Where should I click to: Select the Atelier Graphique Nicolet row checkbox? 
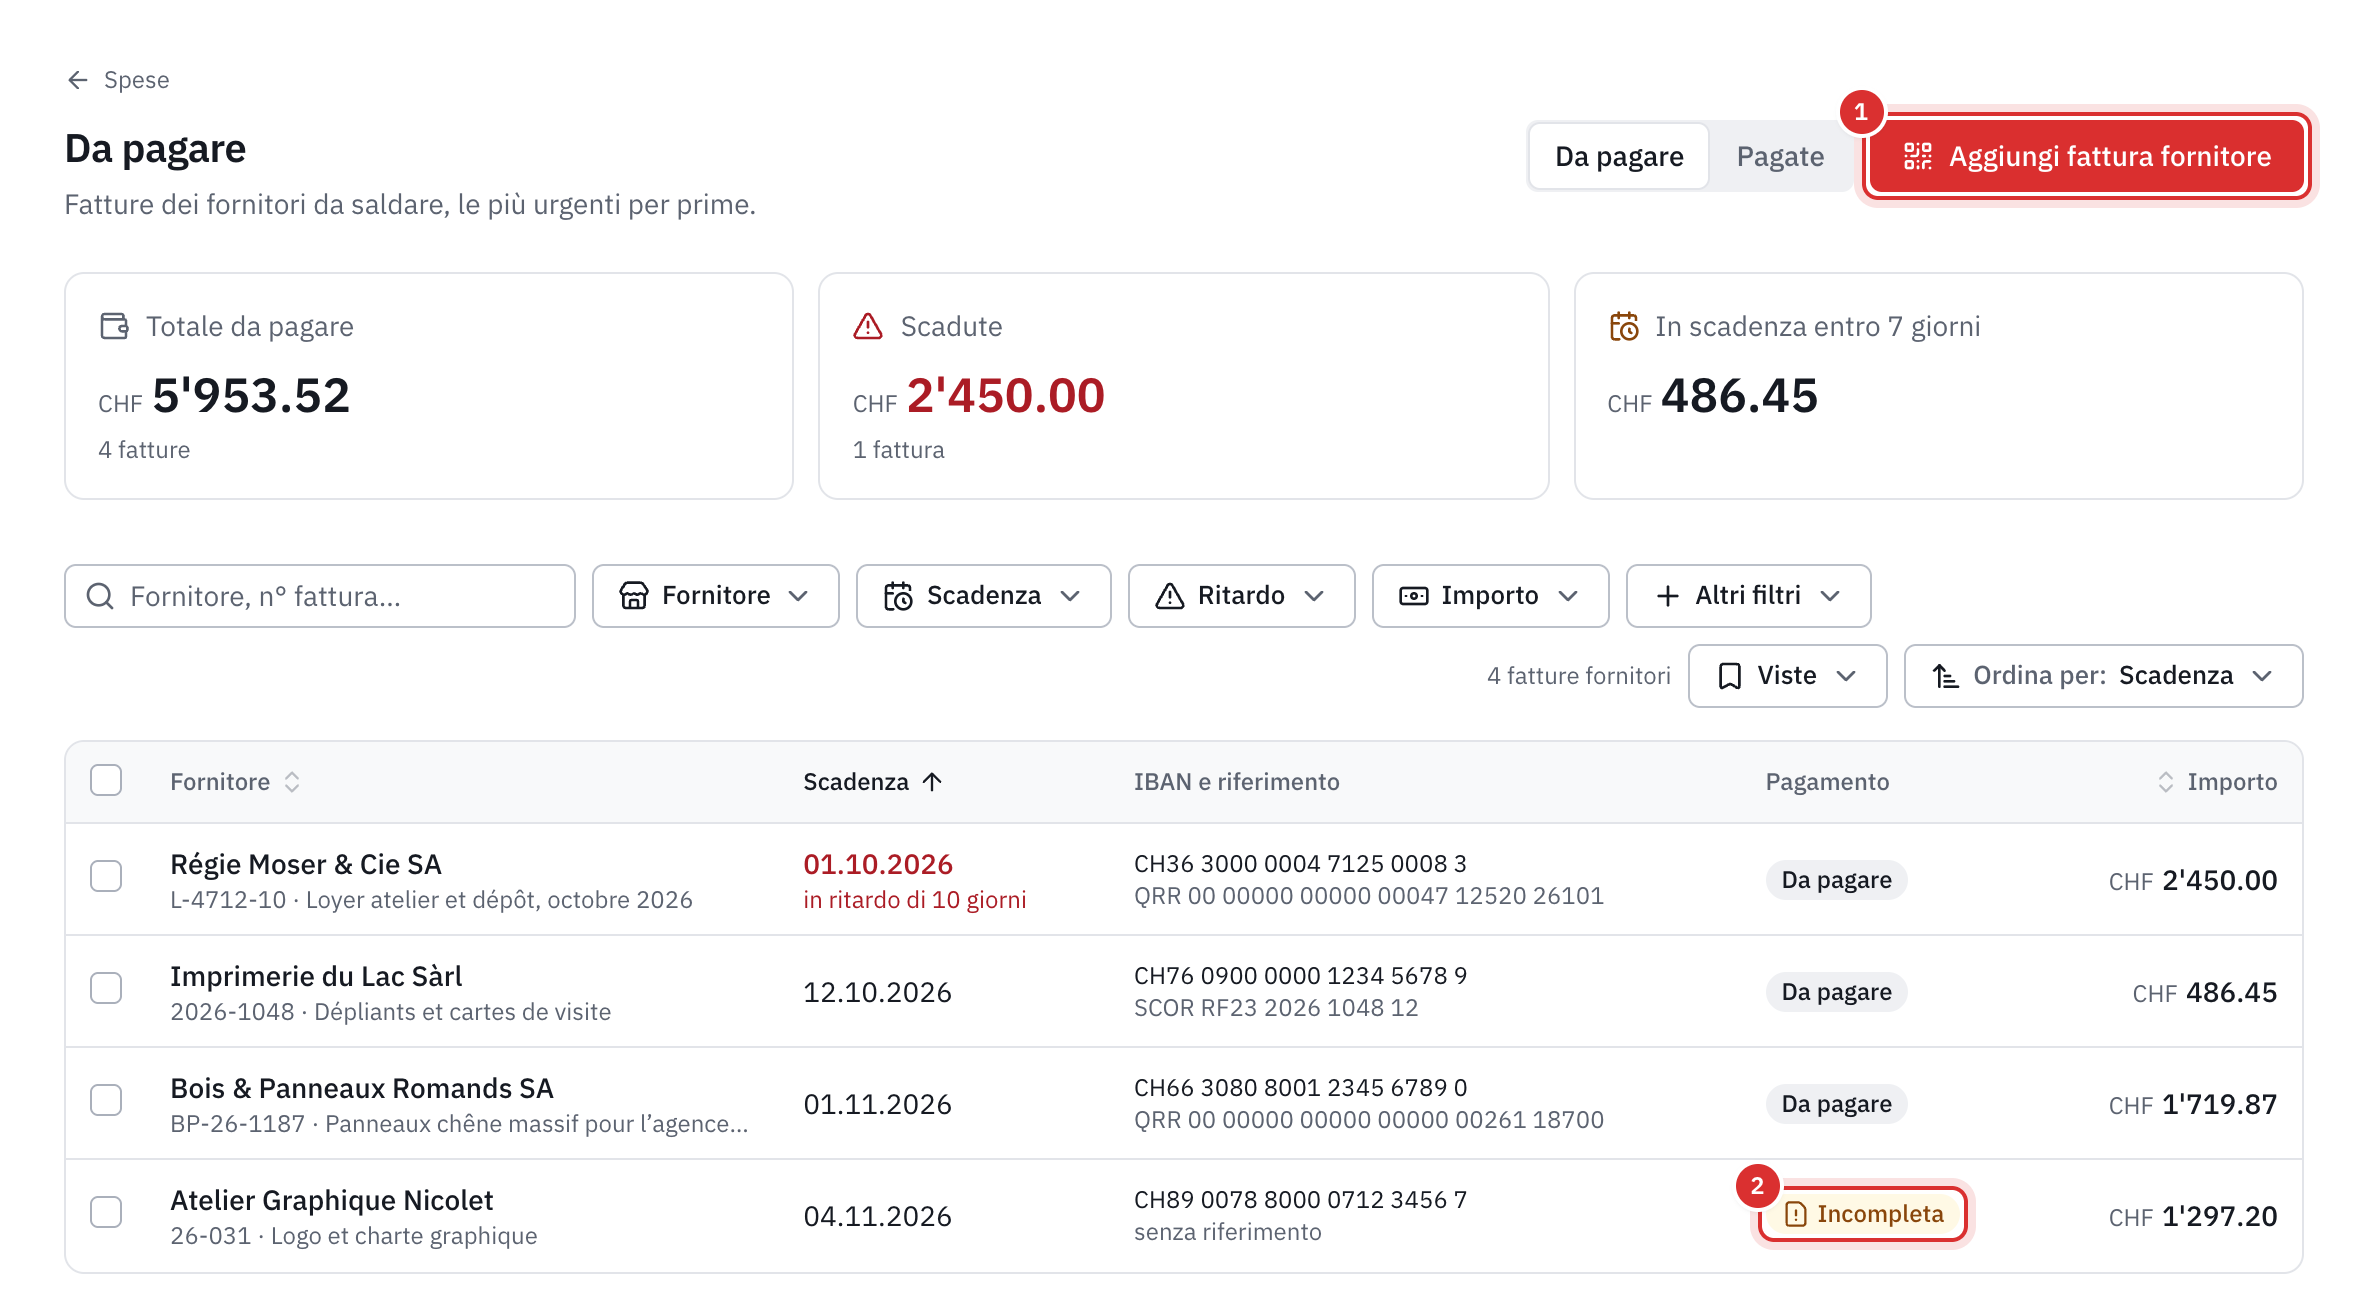tap(106, 1212)
